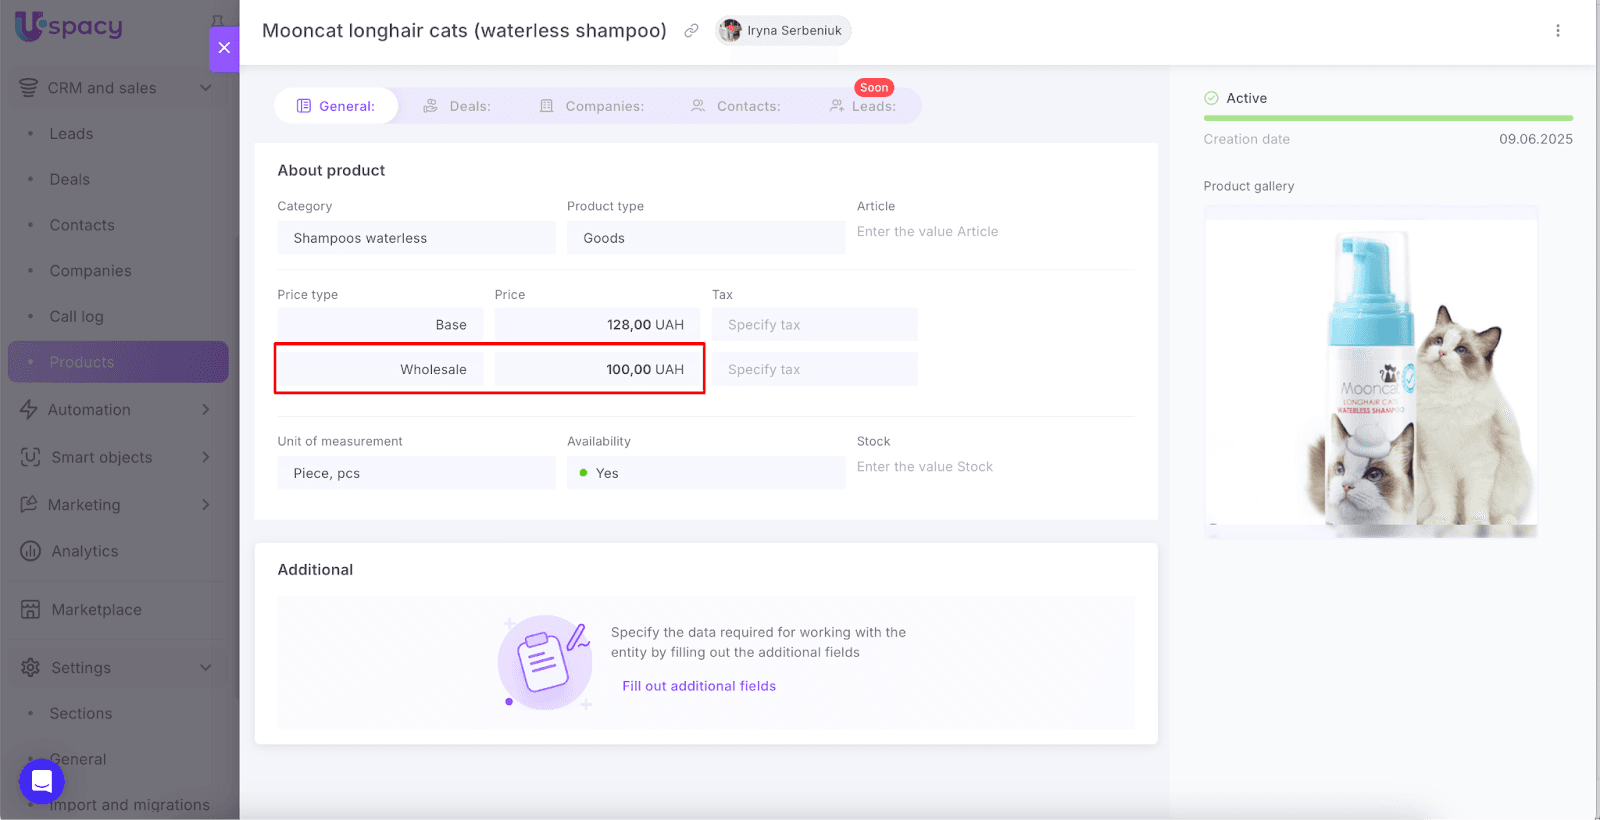This screenshot has height=820, width=1600.
Task: Click Fill out additional fields link
Action: point(699,686)
